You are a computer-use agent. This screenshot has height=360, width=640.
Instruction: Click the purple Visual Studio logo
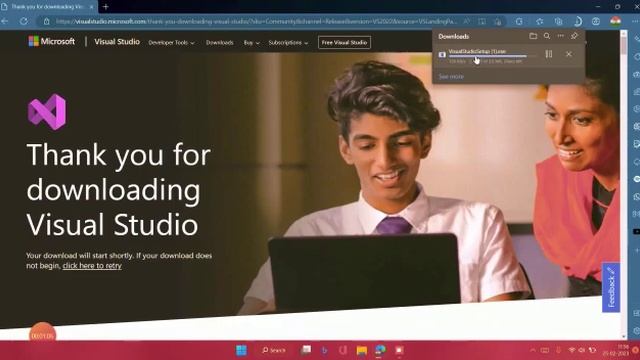[x=47, y=112]
